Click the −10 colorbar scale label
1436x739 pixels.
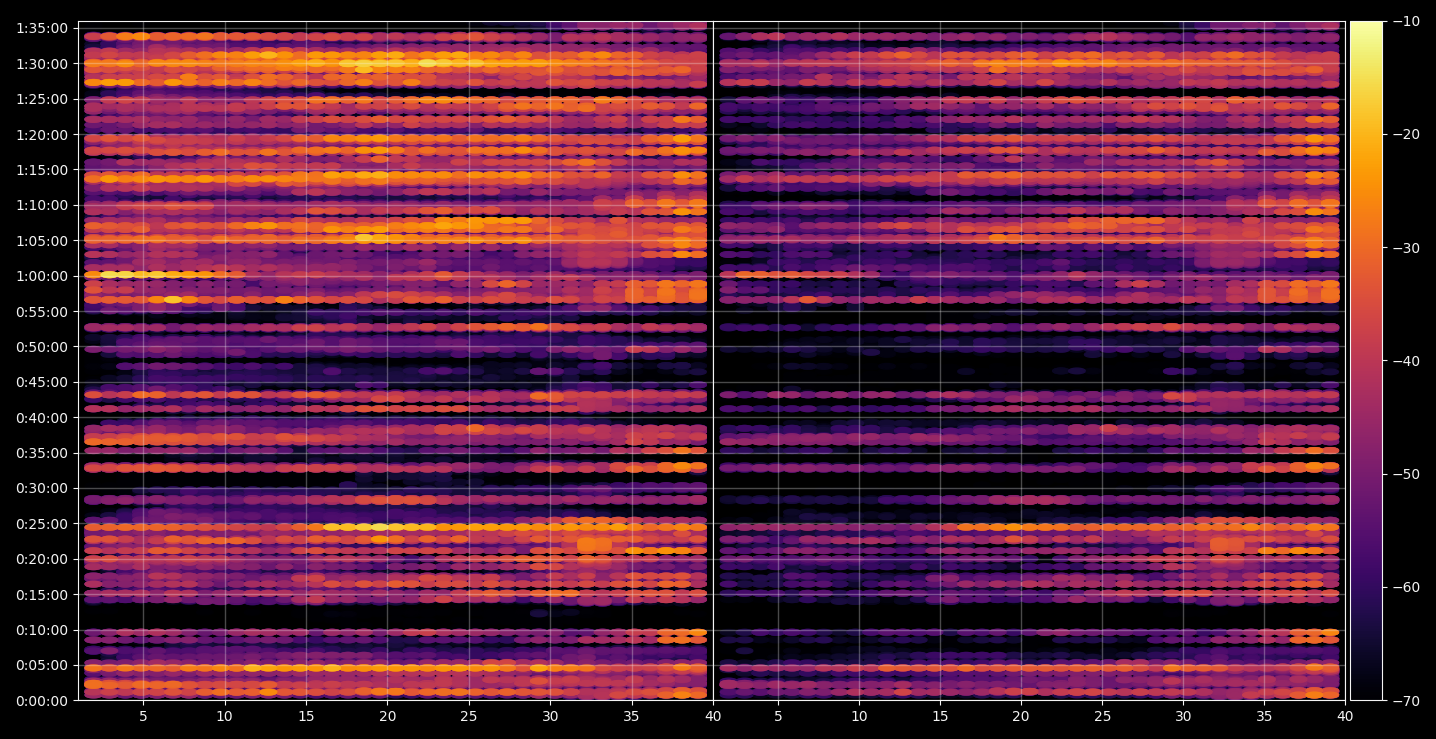point(1406,21)
